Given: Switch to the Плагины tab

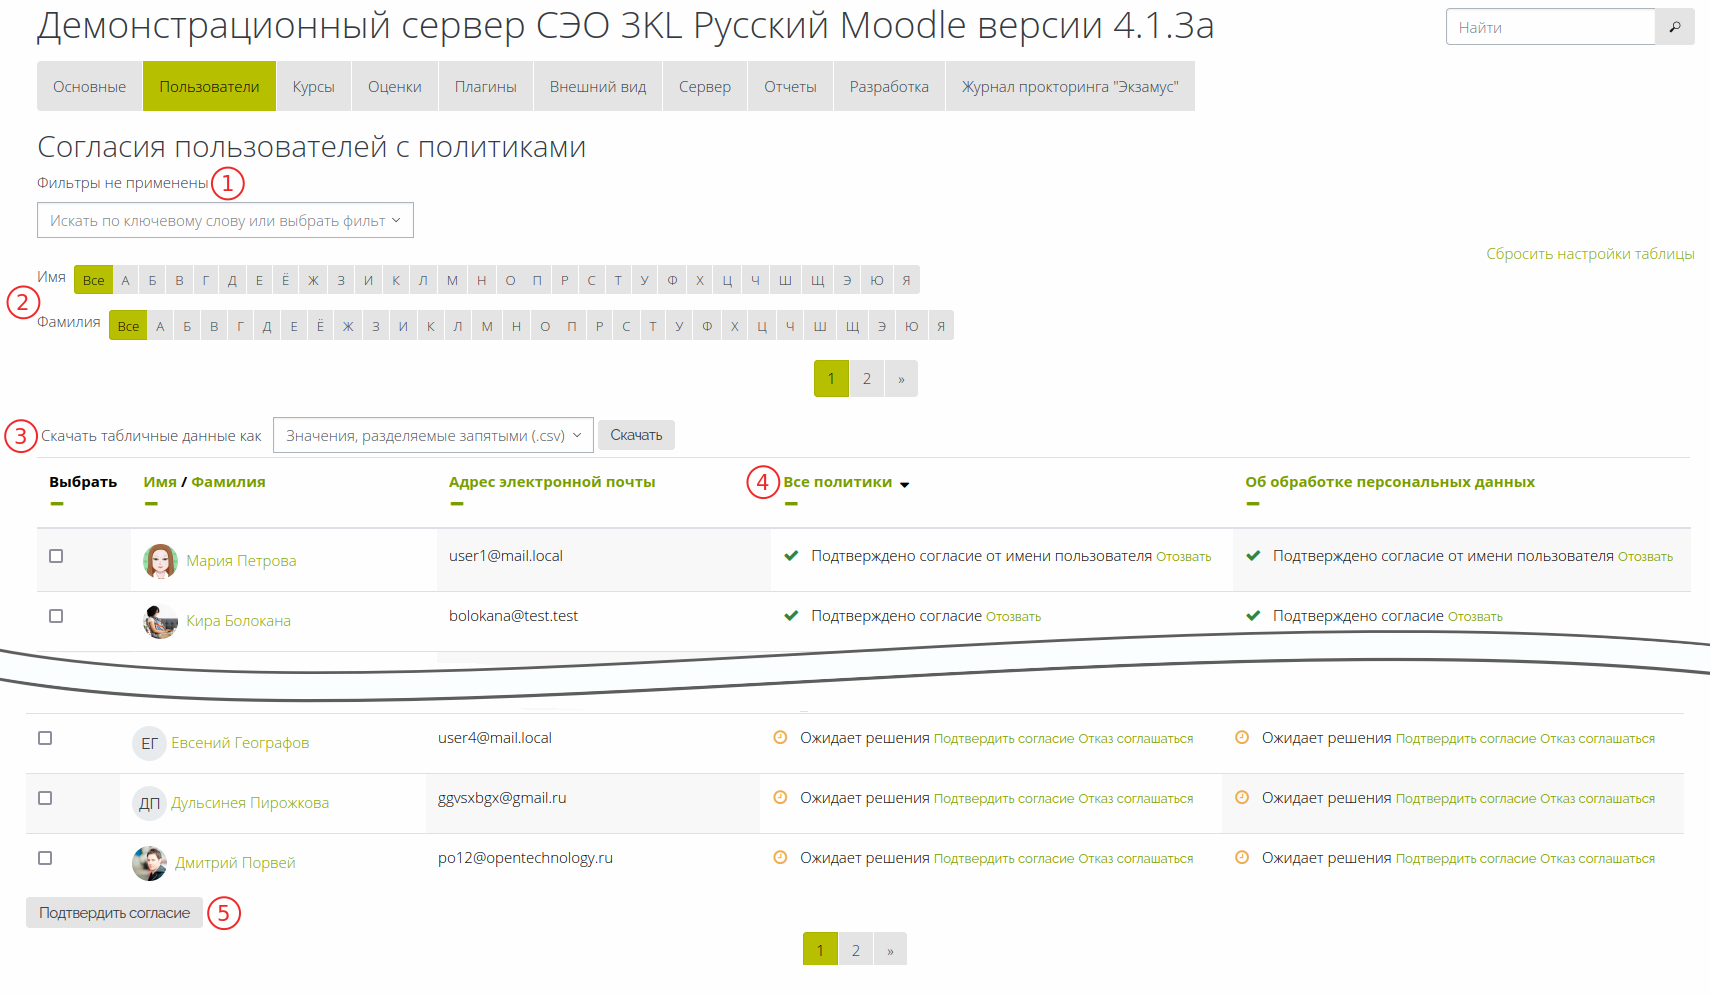Looking at the screenshot, I should coord(485,87).
